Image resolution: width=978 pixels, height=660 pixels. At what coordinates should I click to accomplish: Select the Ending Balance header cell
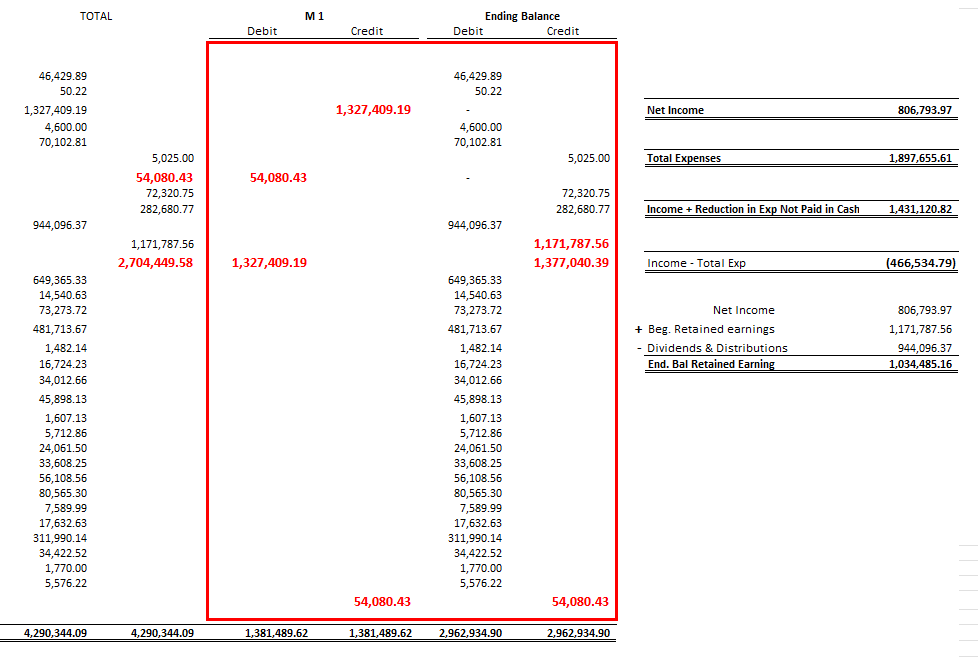(x=522, y=16)
